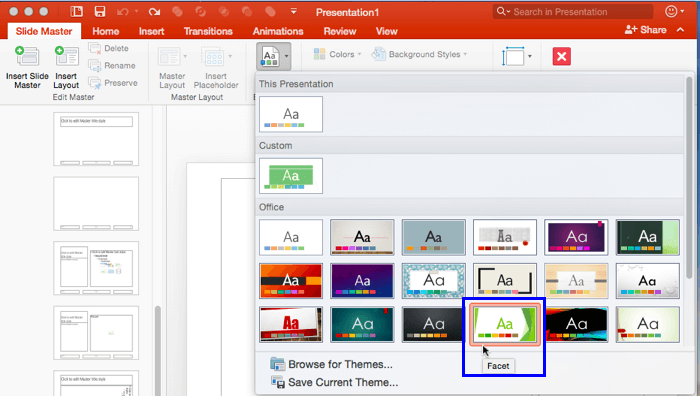Click the themes gallery vertical scrollbar
Viewport: 700px width, 396px height.
(x=689, y=177)
